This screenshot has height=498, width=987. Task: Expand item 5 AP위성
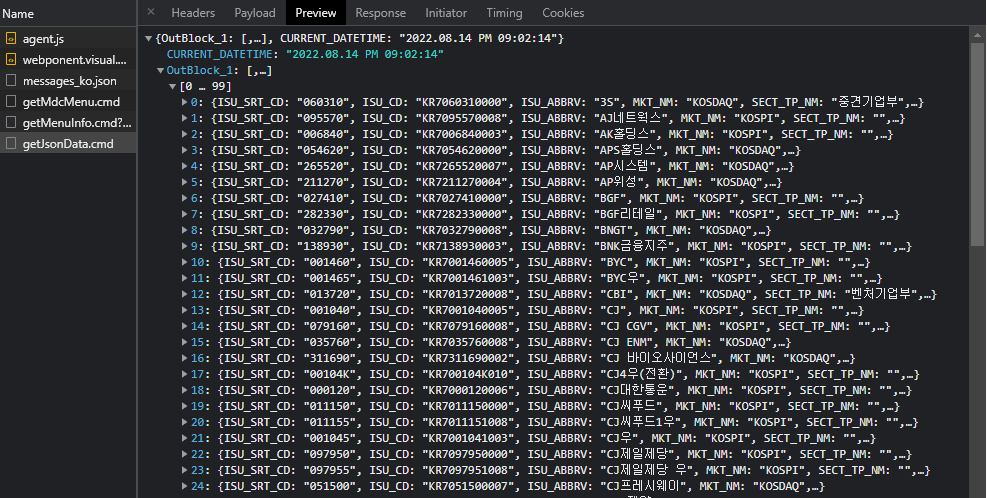184,182
